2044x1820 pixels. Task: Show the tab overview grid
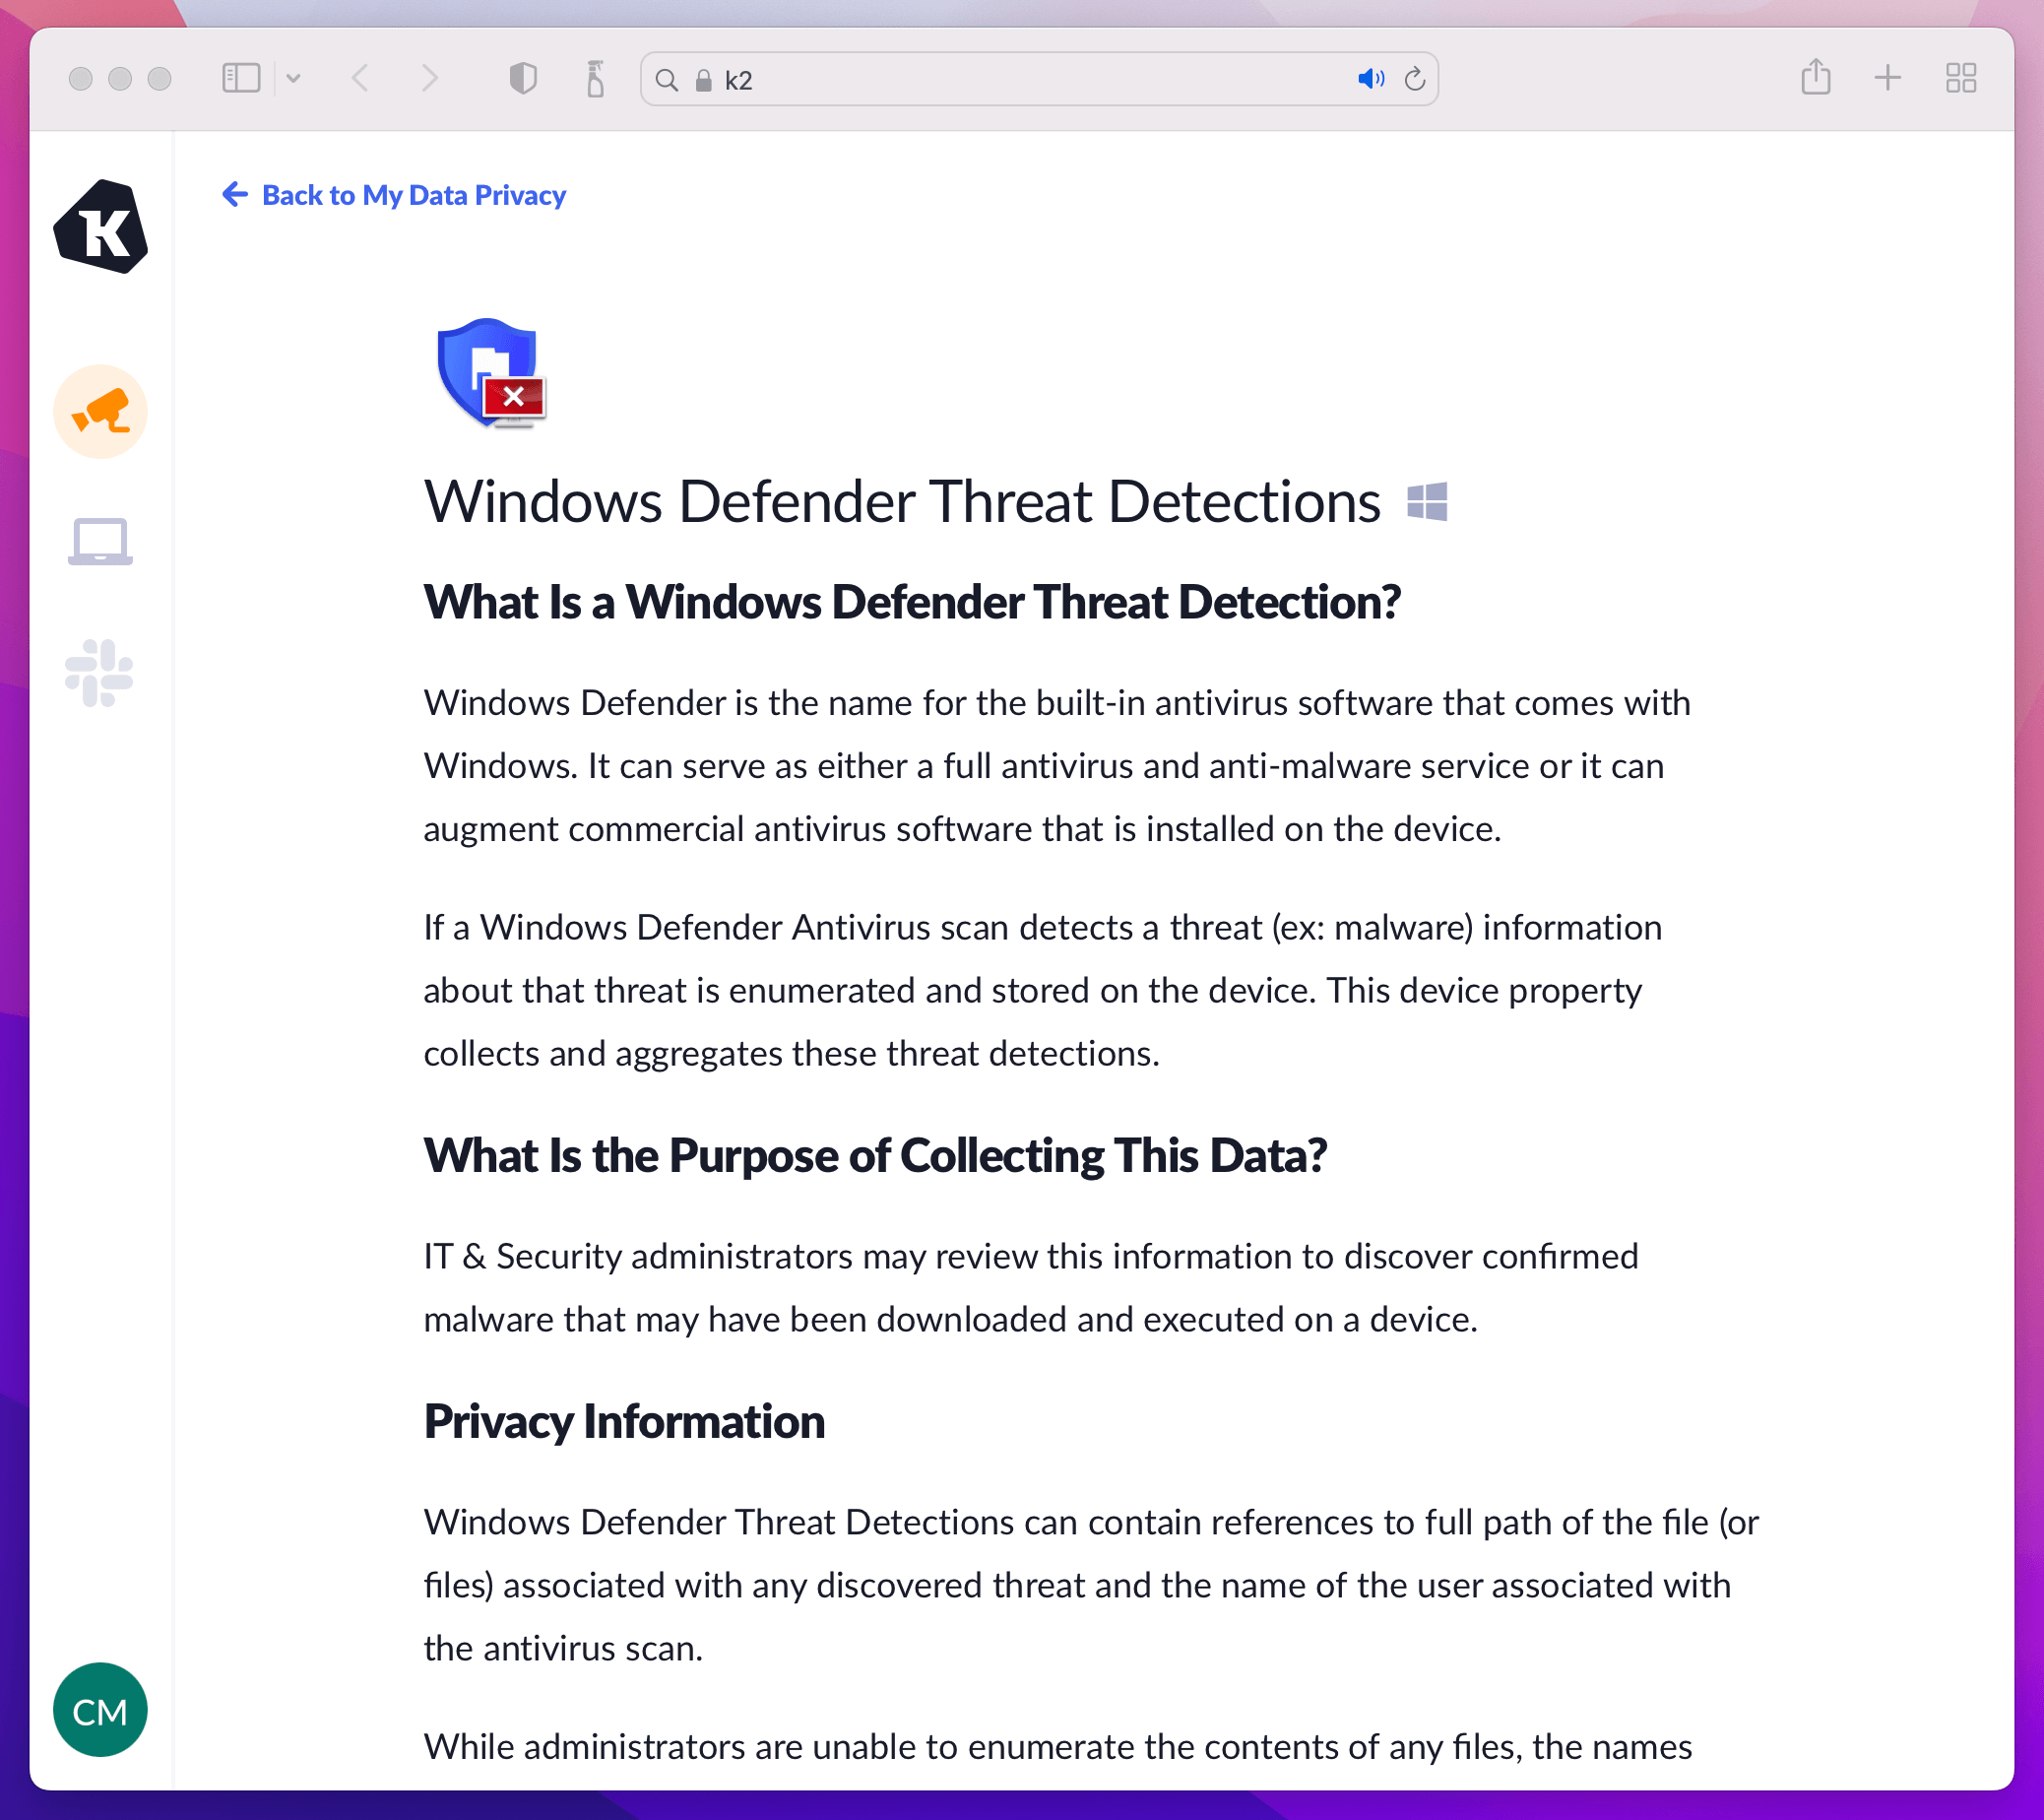1960,78
